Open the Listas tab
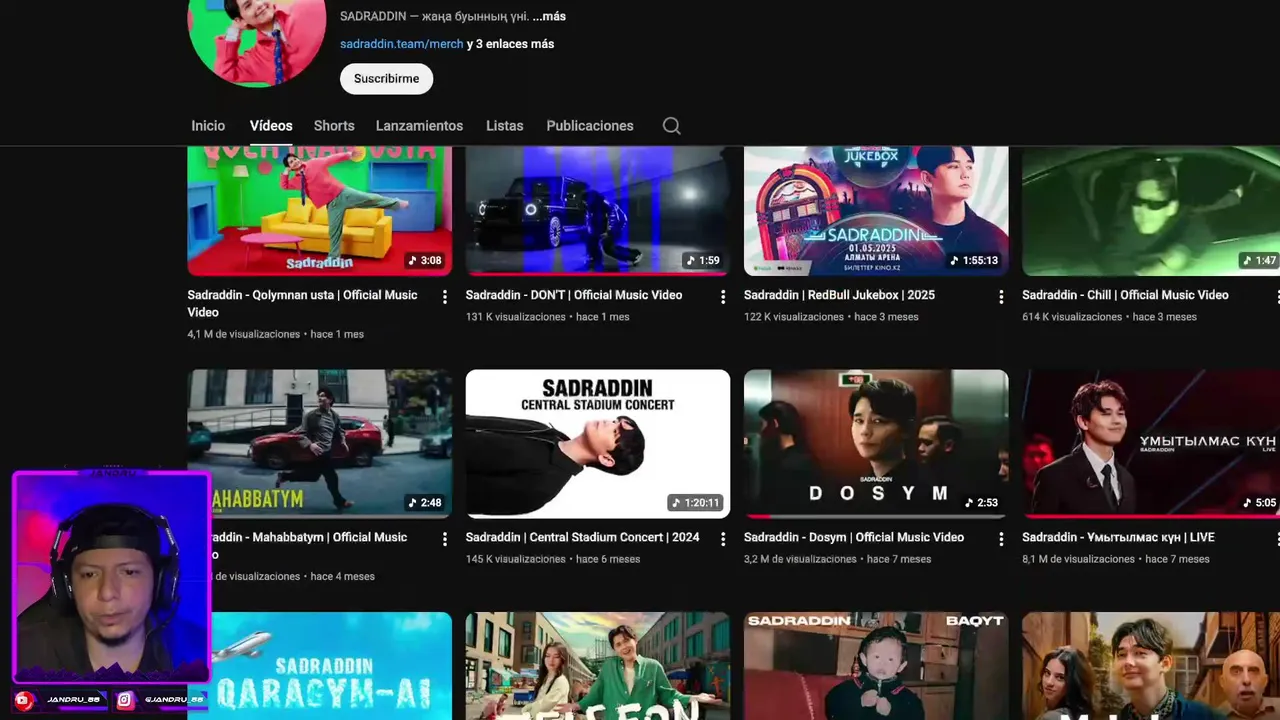1280x720 pixels. [x=504, y=126]
